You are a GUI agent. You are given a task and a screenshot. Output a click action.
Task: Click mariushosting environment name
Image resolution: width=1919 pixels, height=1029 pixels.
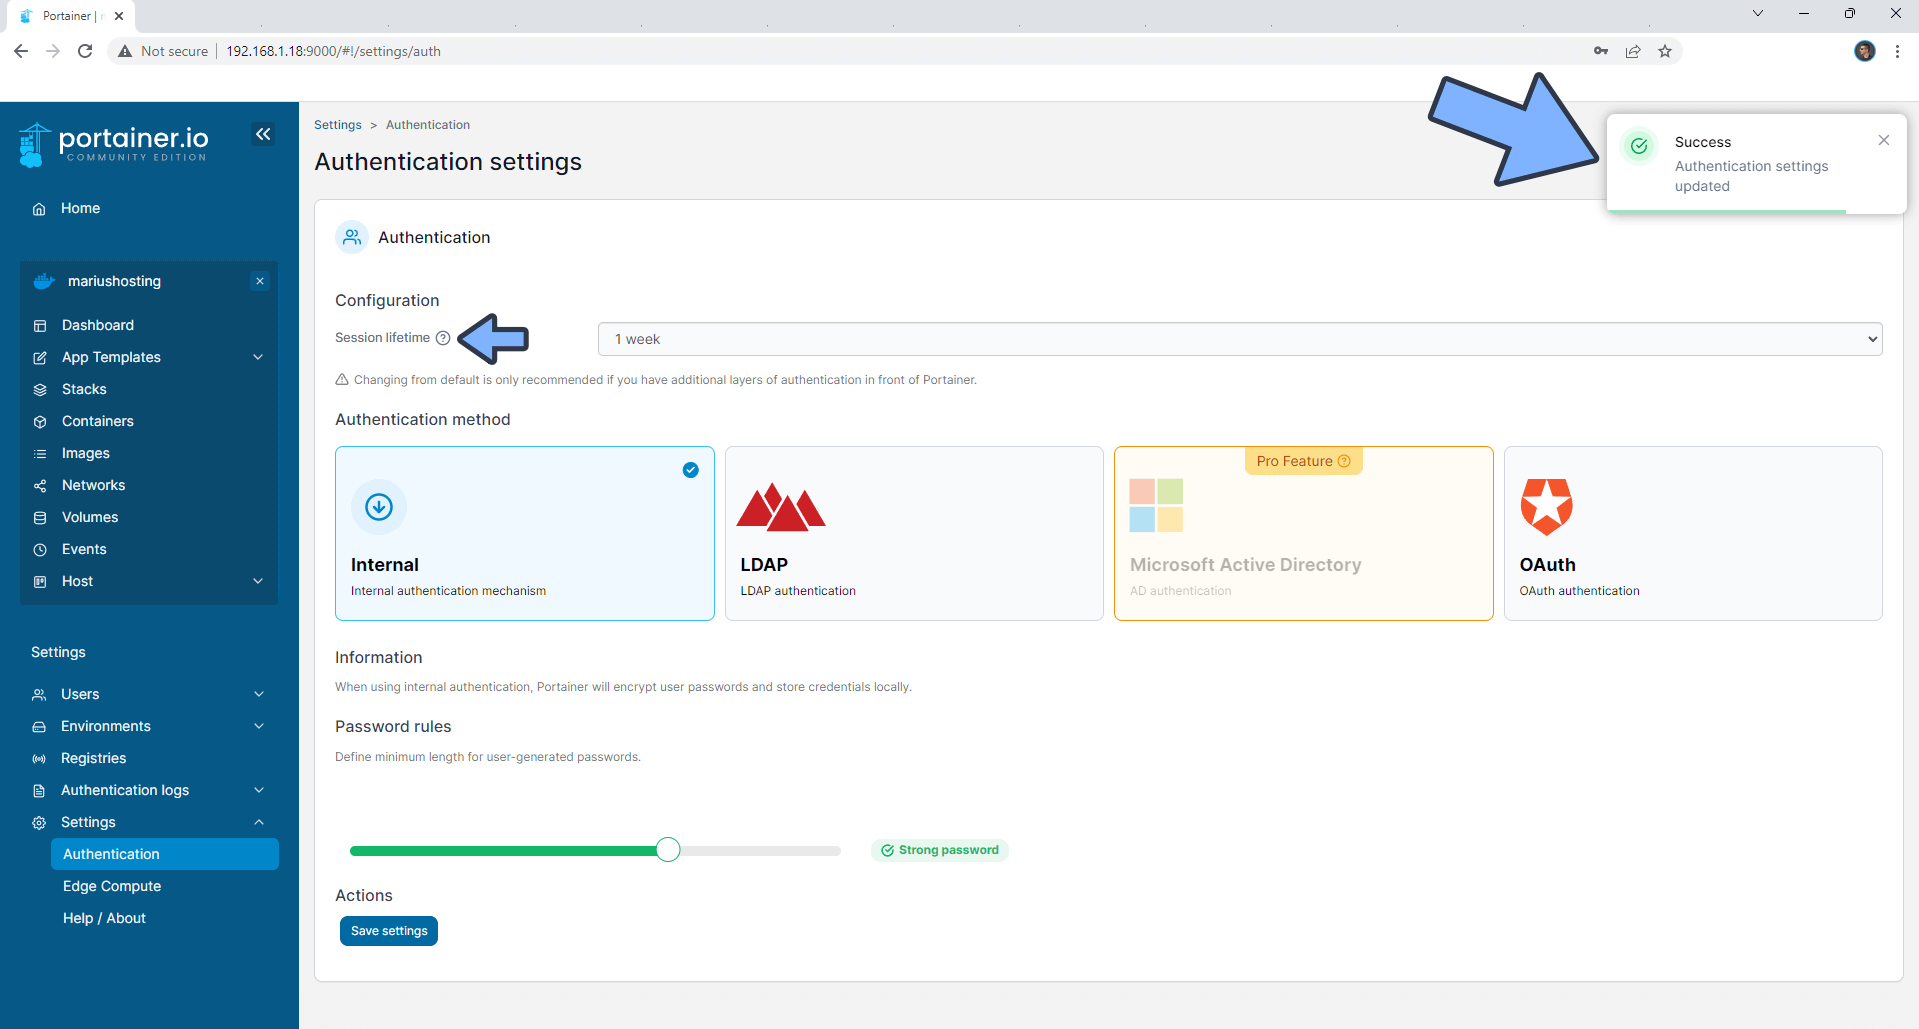(x=114, y=281)
